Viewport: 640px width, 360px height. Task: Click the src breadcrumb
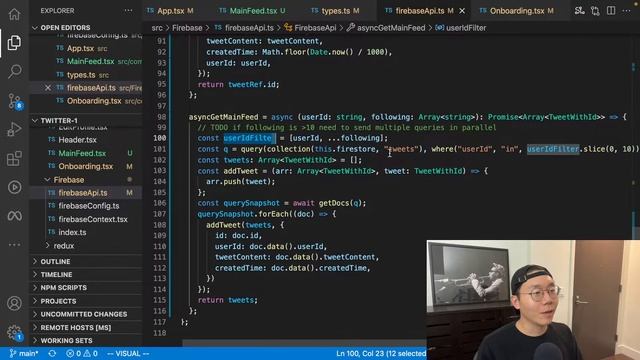[x=157, y=28]
